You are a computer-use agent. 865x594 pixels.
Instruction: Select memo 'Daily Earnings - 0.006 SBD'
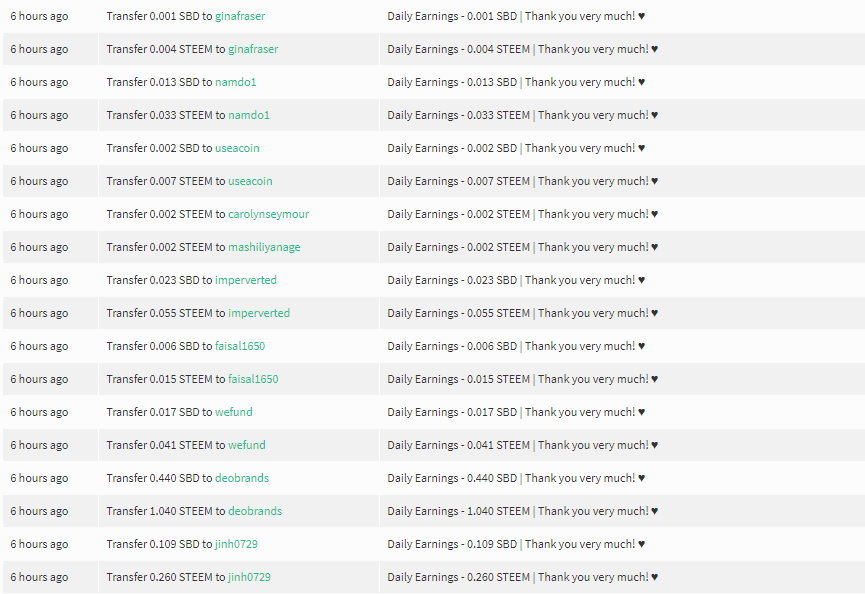(452, 346)
